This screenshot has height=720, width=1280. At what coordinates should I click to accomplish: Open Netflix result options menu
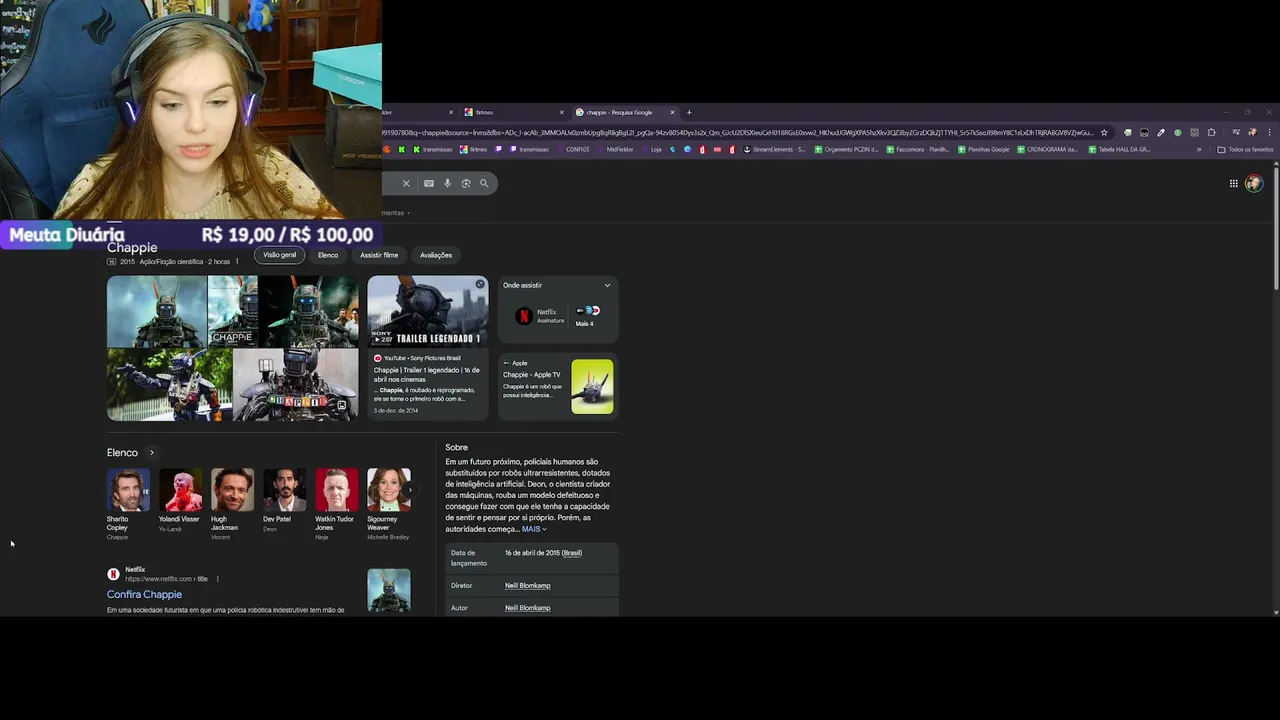217,579
